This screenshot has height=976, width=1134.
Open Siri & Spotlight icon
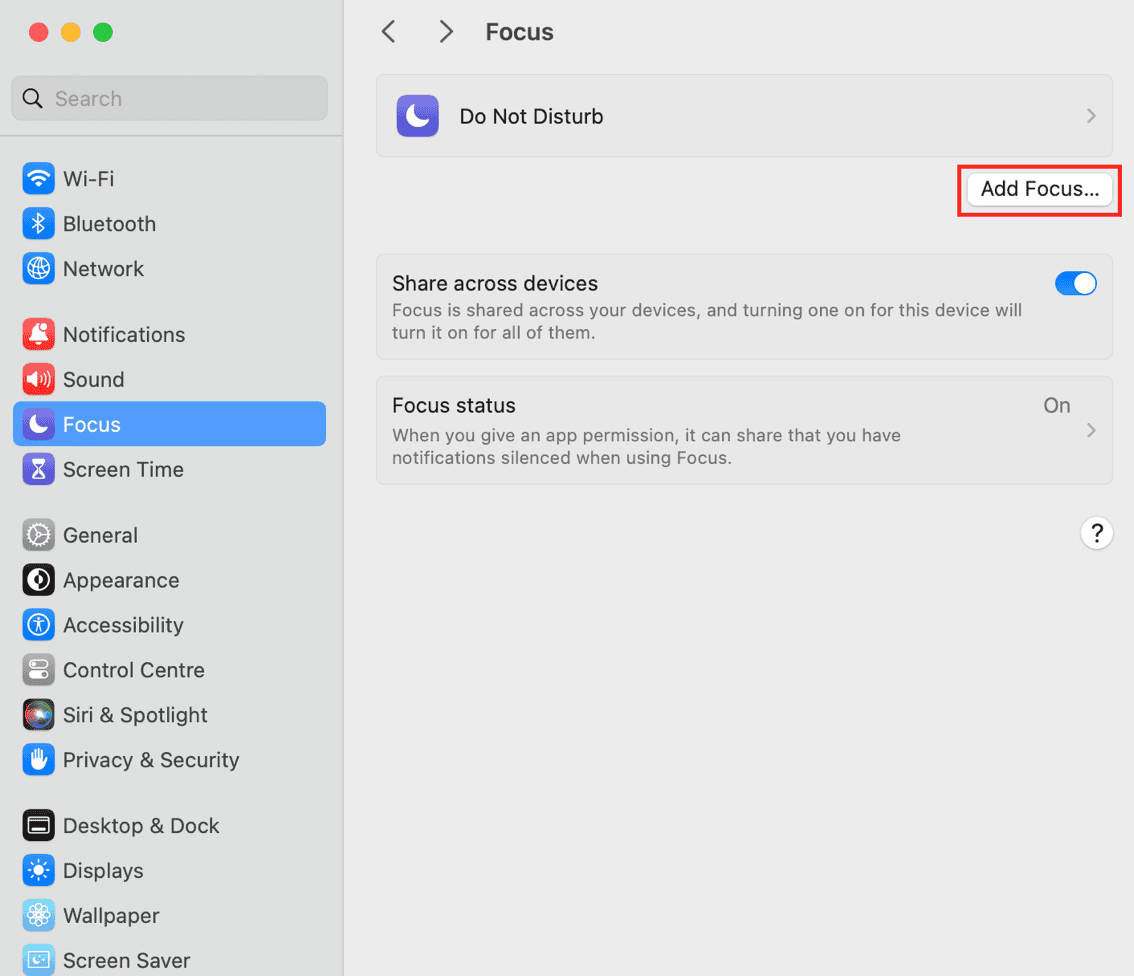pyautogui.click(x=38, y=716)
